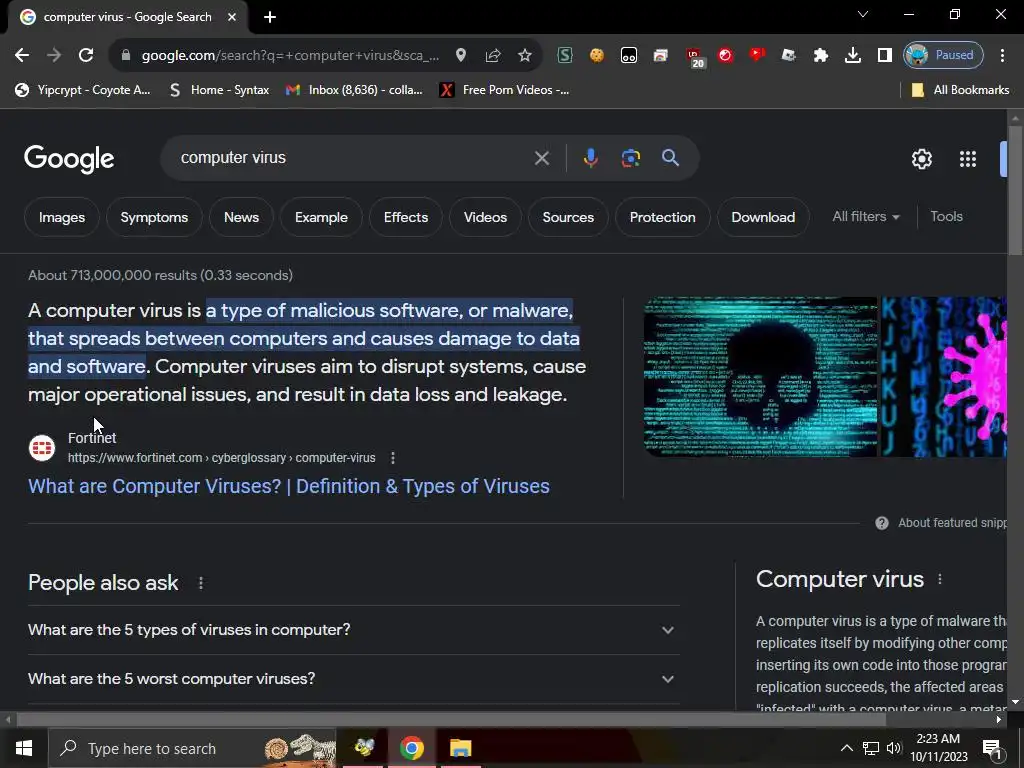Viewport: 1024px width, 768px height.
Task: Click the Google logo
Action: coord(69,159)
